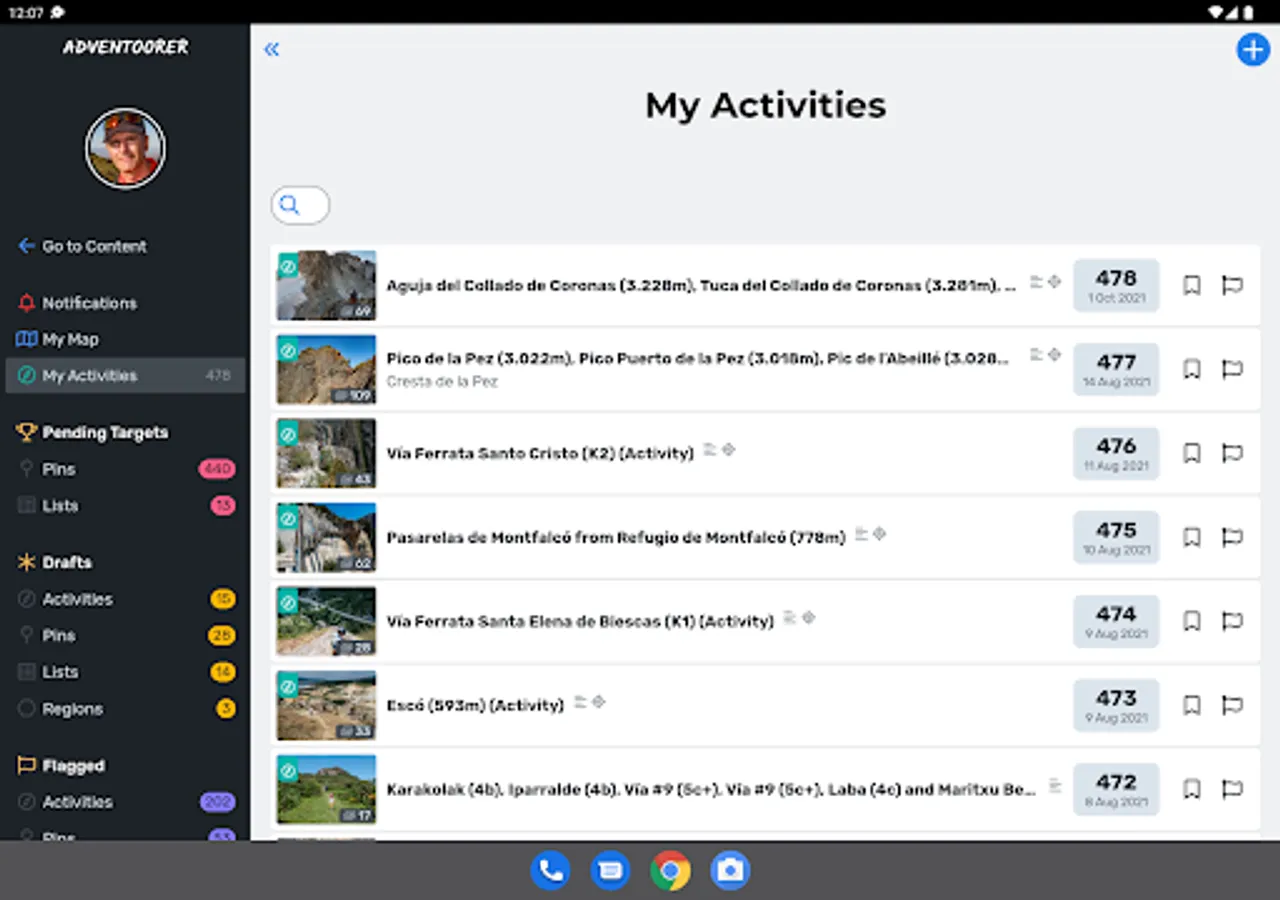This screenshot has width=1280, height=900.
Task: Go to Content via the back arrow link
Action: tap(83, 246)
